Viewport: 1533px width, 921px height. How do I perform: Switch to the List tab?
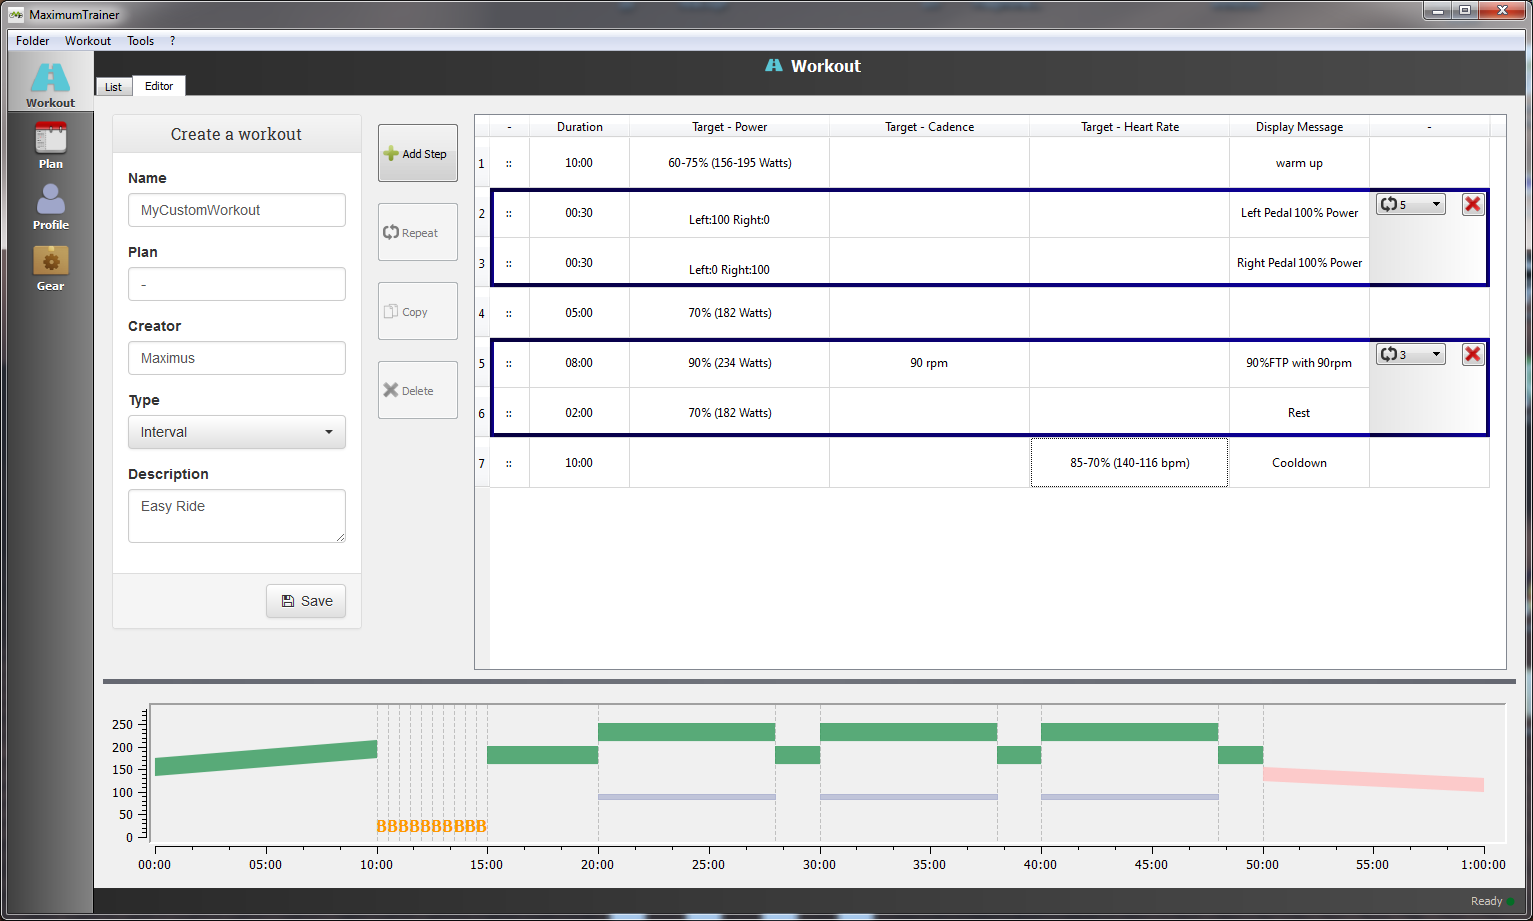(x=113, y=87)
